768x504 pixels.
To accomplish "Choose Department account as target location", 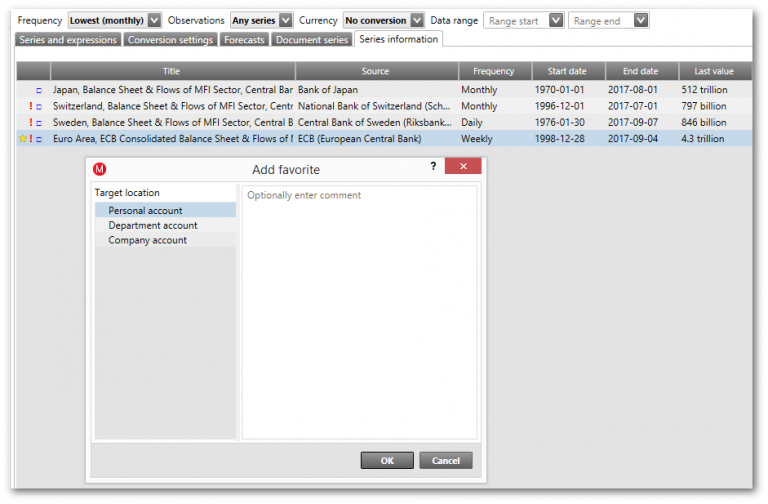I will (x=153, y=225).
